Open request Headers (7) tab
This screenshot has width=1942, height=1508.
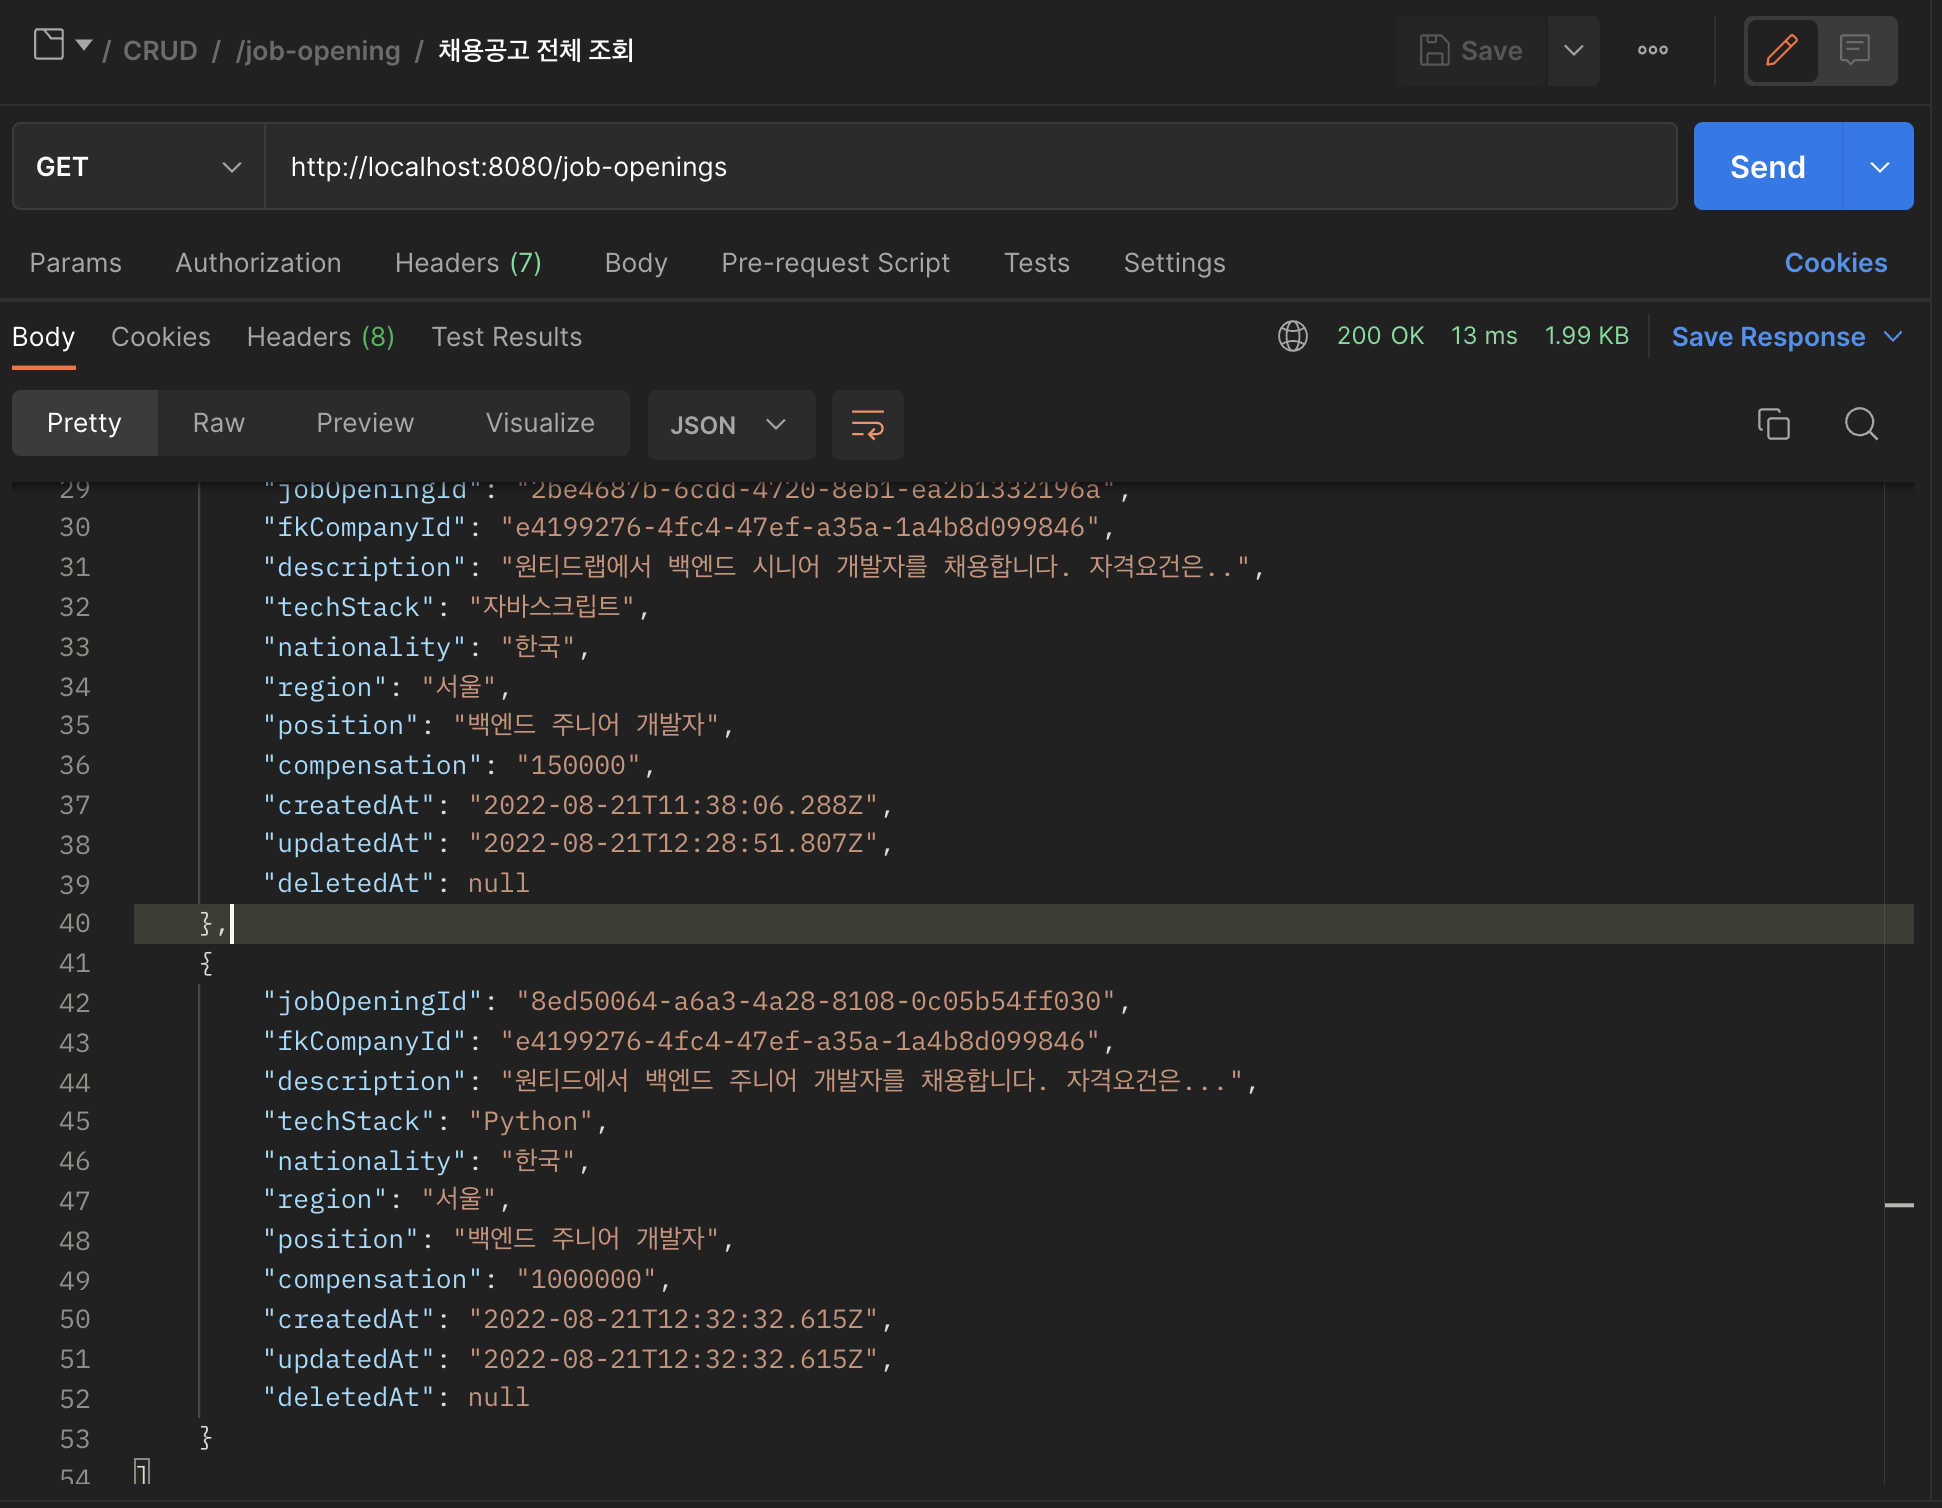(x=468, y=262)
